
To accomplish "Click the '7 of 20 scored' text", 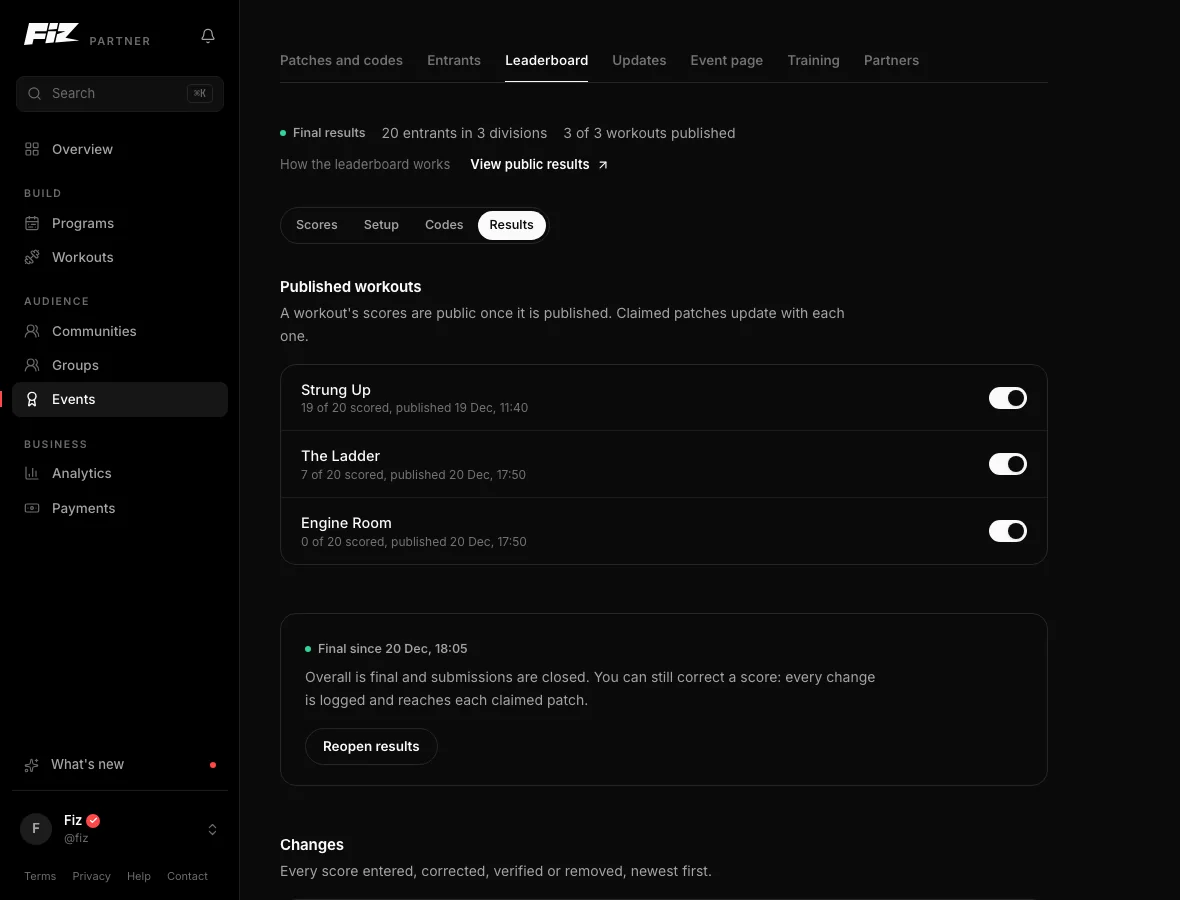I will click(x=342, y=475).
